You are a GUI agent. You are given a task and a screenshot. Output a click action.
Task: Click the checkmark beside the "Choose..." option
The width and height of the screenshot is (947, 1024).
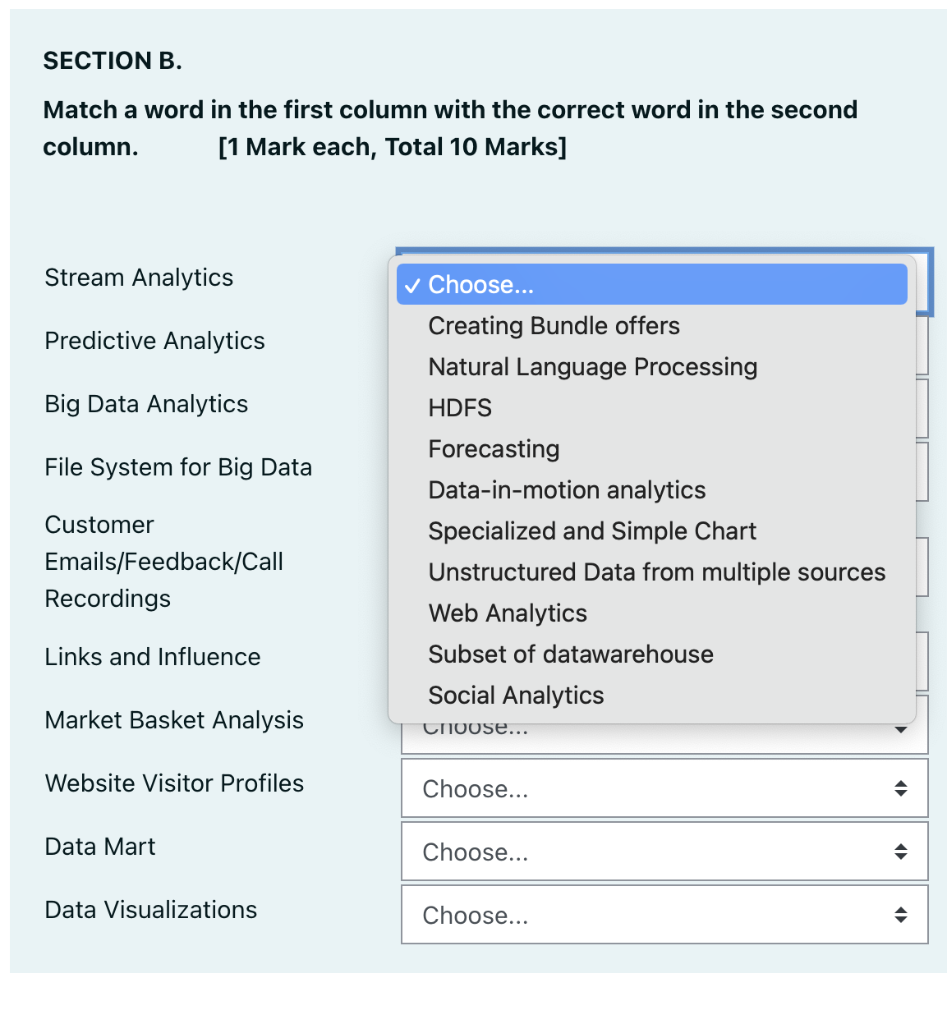411,285
